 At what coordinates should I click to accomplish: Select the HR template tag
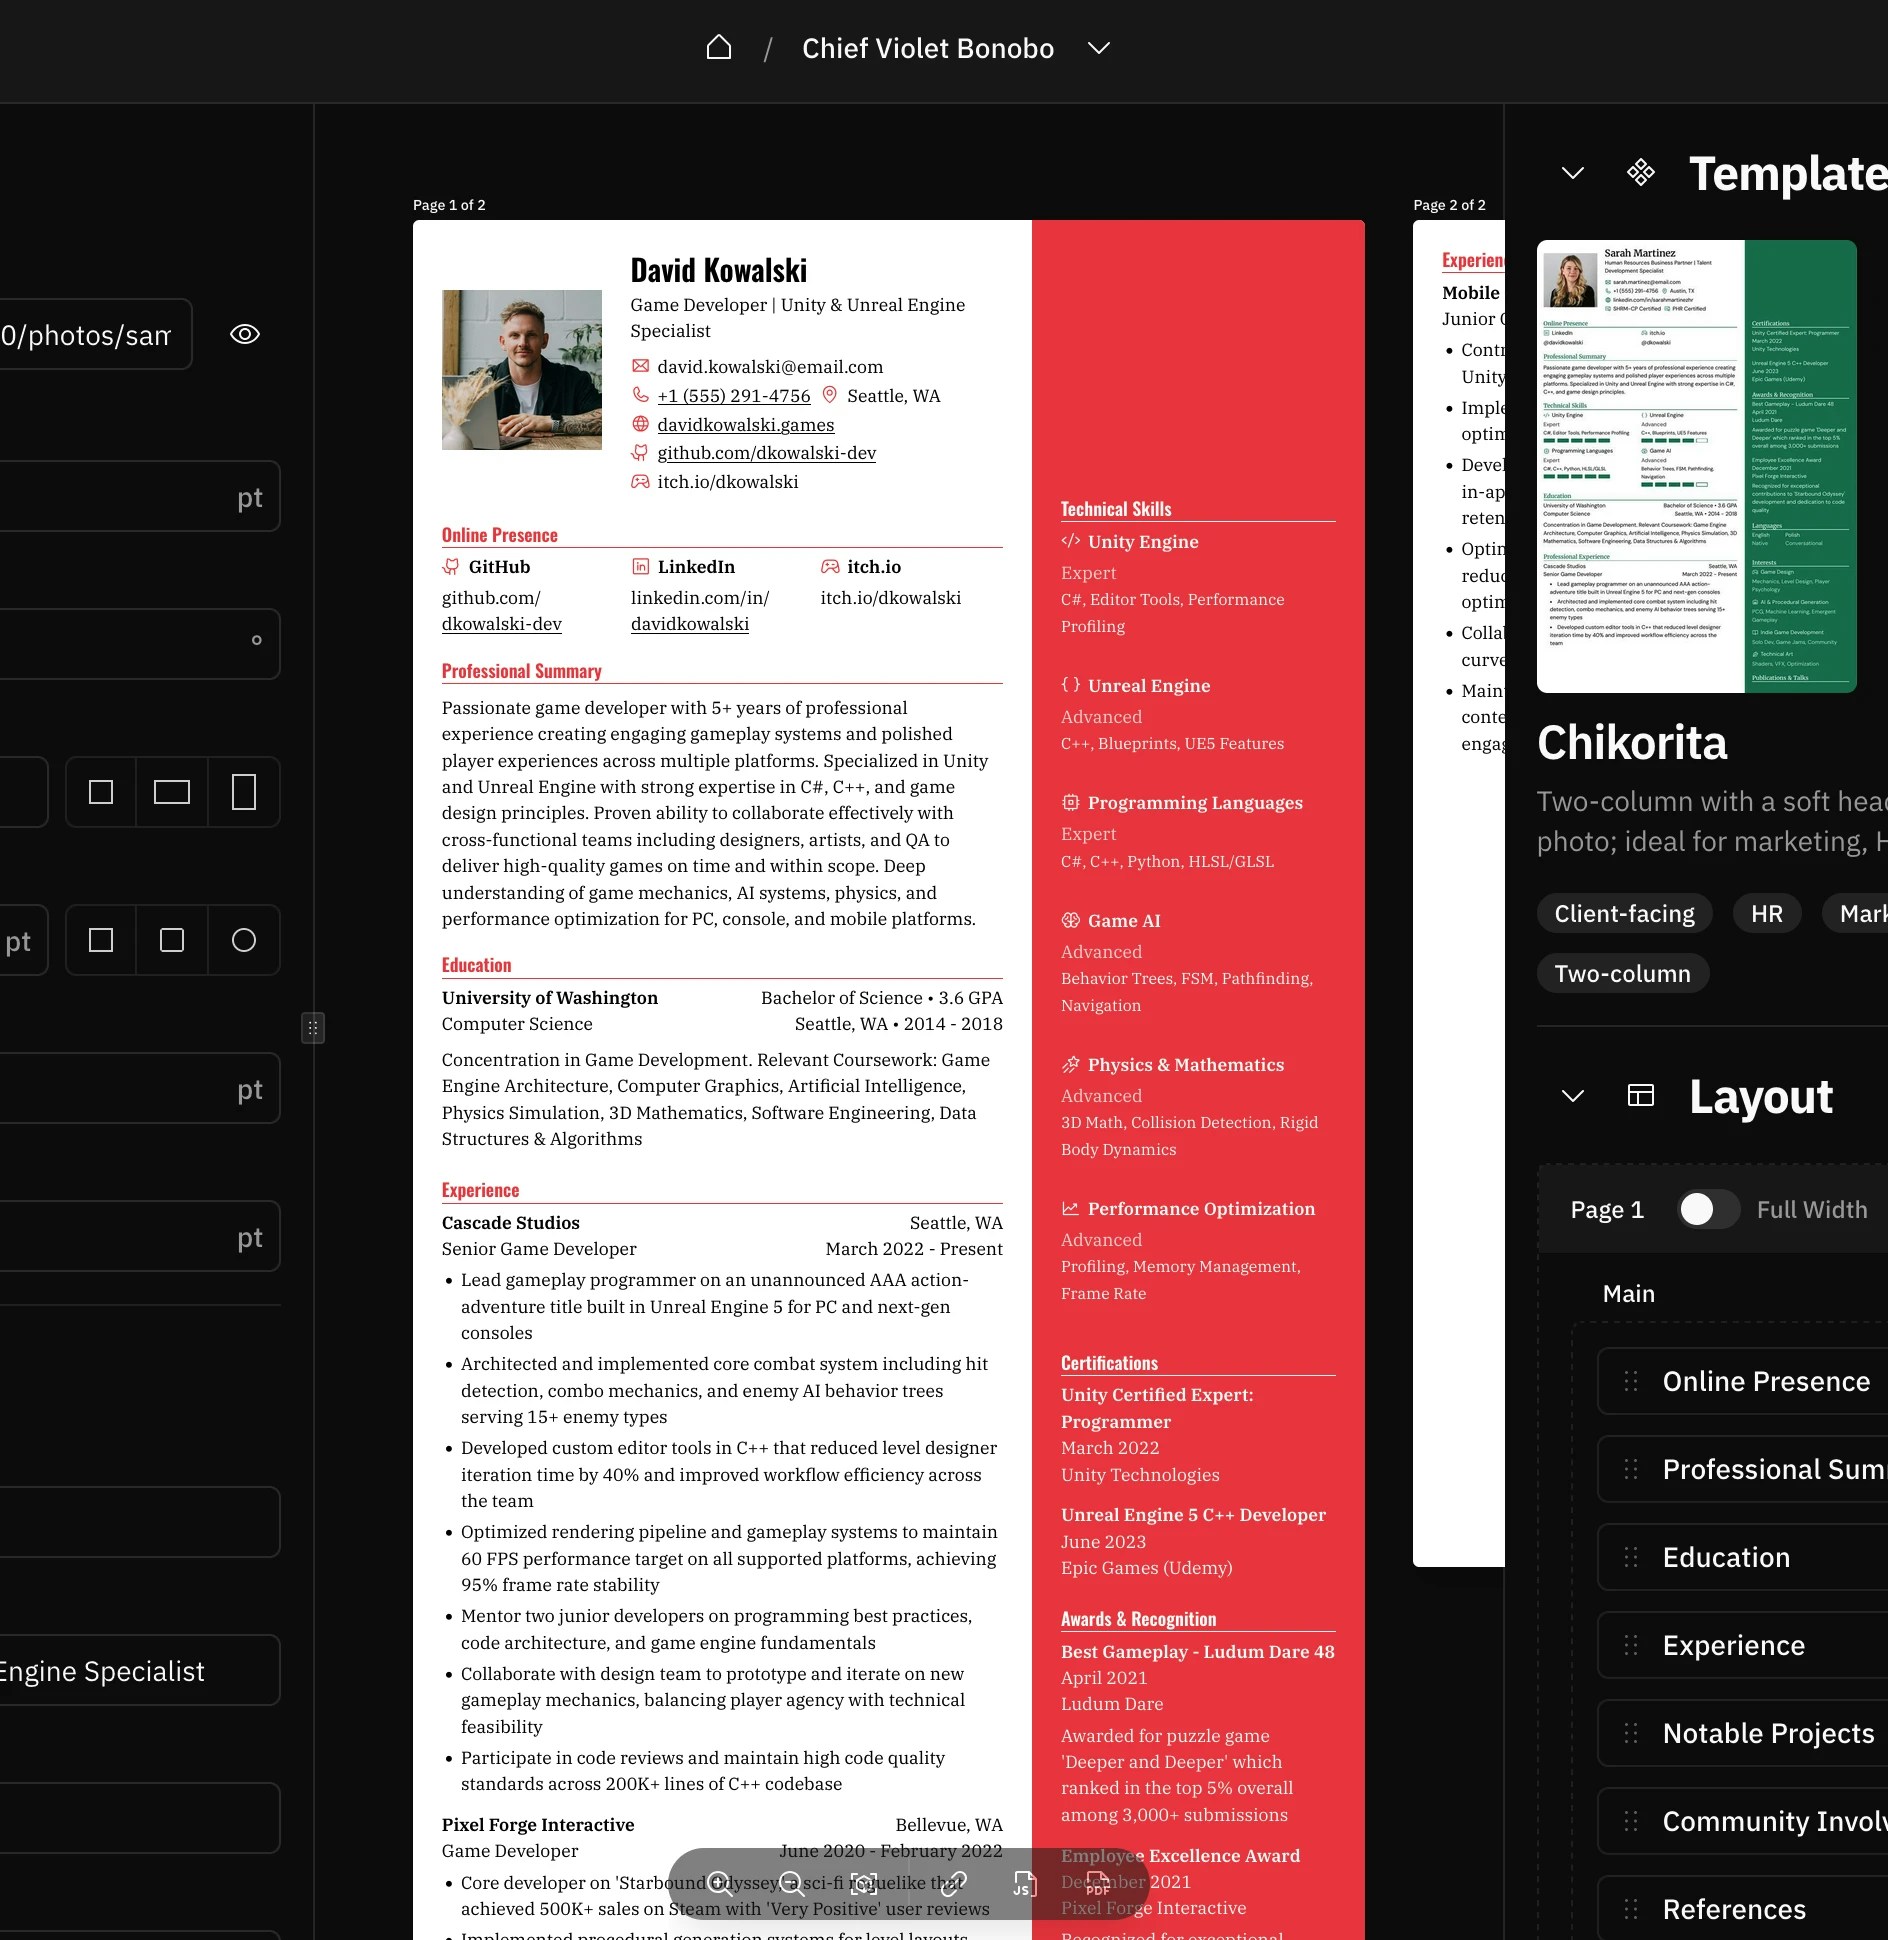pyautogui.click(x=1766, y=913)
